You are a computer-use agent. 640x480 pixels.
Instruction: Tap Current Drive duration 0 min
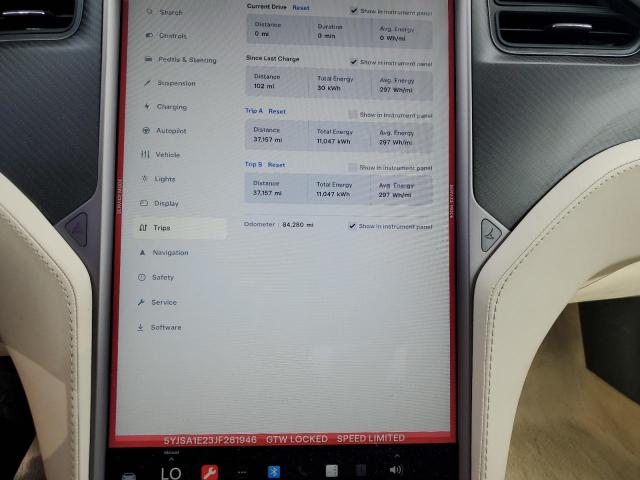(327, 36)
